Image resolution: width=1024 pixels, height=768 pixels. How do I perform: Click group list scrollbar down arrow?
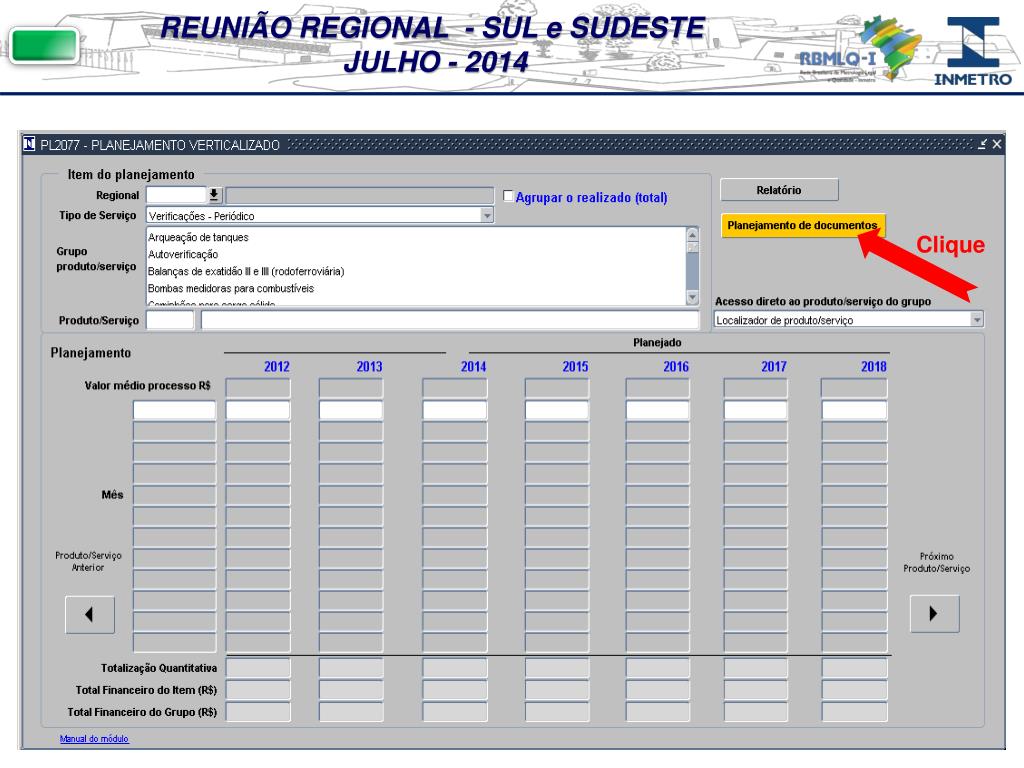[692, 298]
